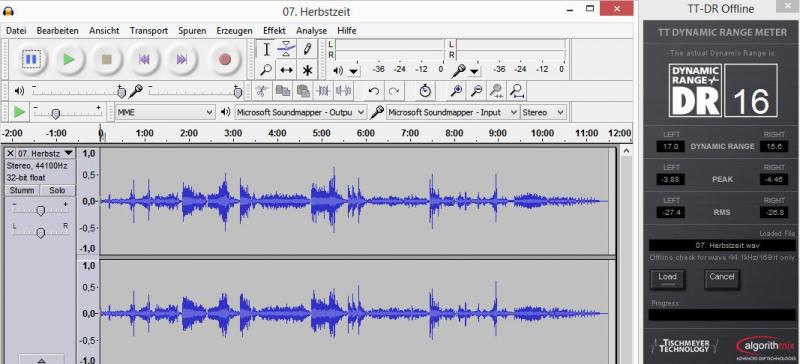
Task: Click the Play-at-speed green button
Action: click(x=19, y=112)
